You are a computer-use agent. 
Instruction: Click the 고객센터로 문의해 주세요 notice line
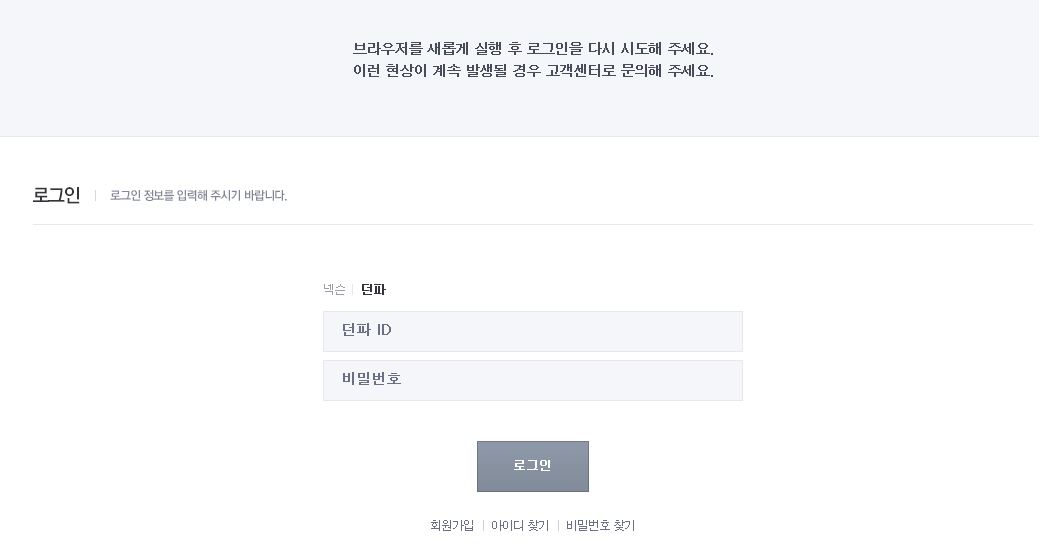point(533,70)
